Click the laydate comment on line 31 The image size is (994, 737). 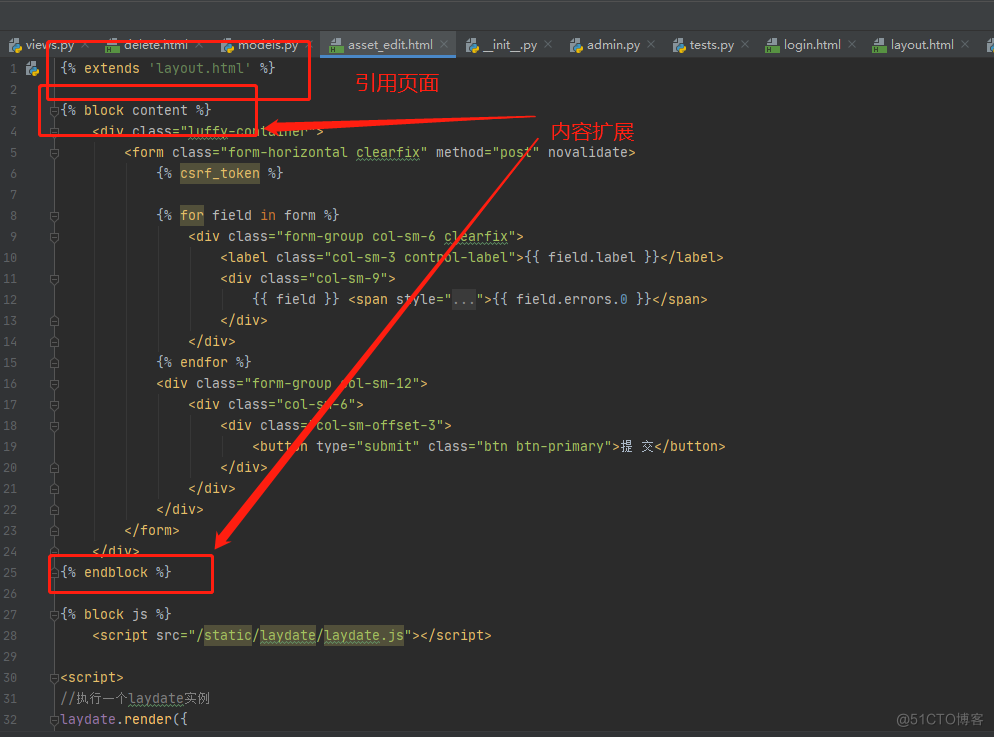click(x=135, y=698)
